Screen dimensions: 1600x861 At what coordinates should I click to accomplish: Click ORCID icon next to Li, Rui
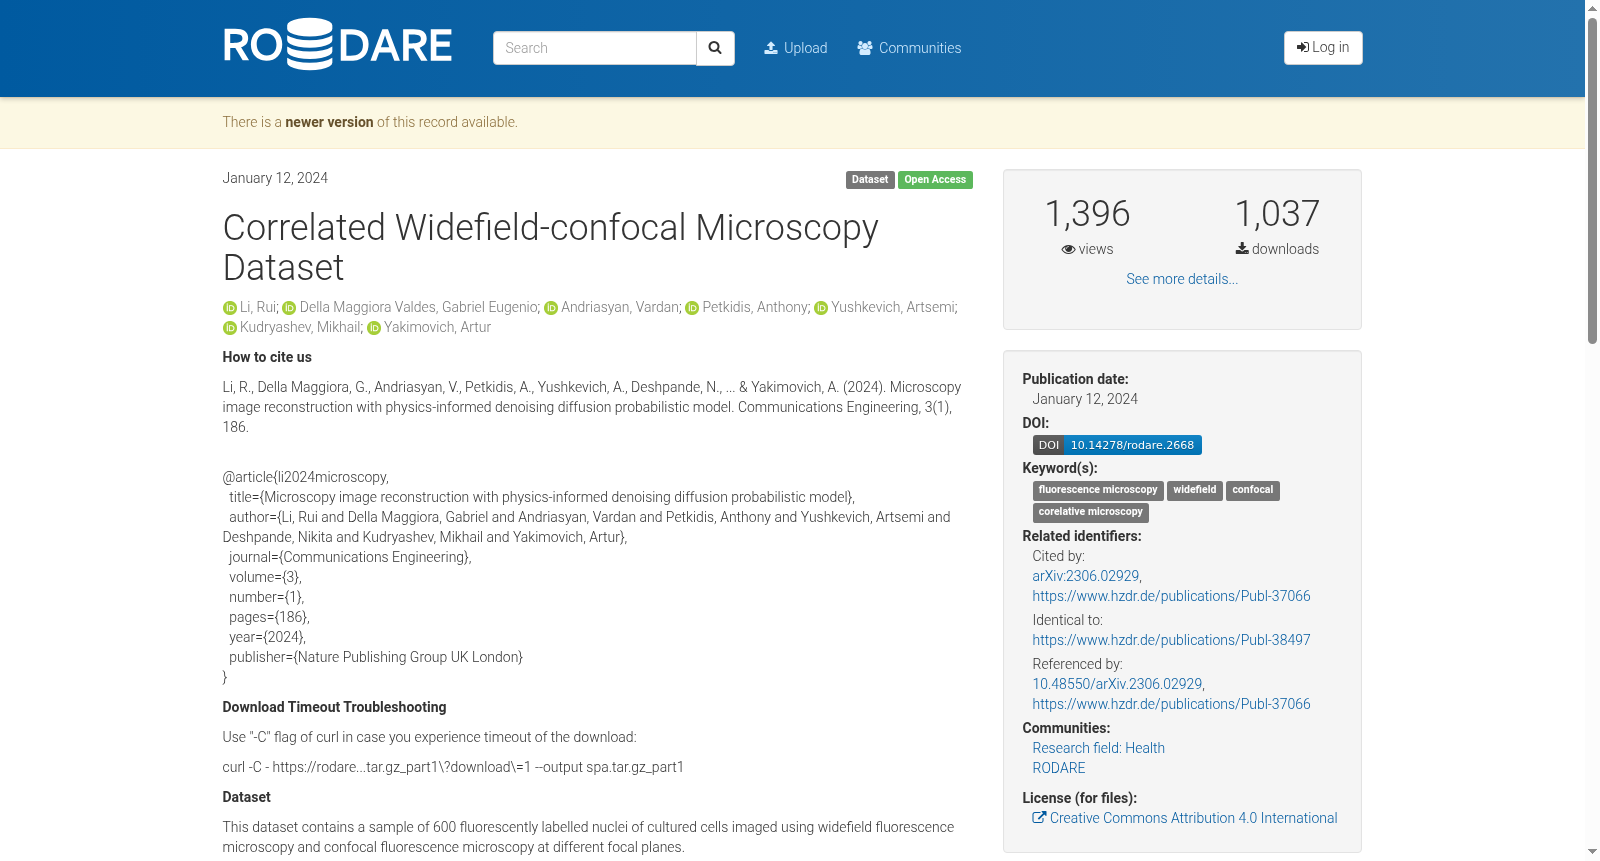(x=230, y=308)
